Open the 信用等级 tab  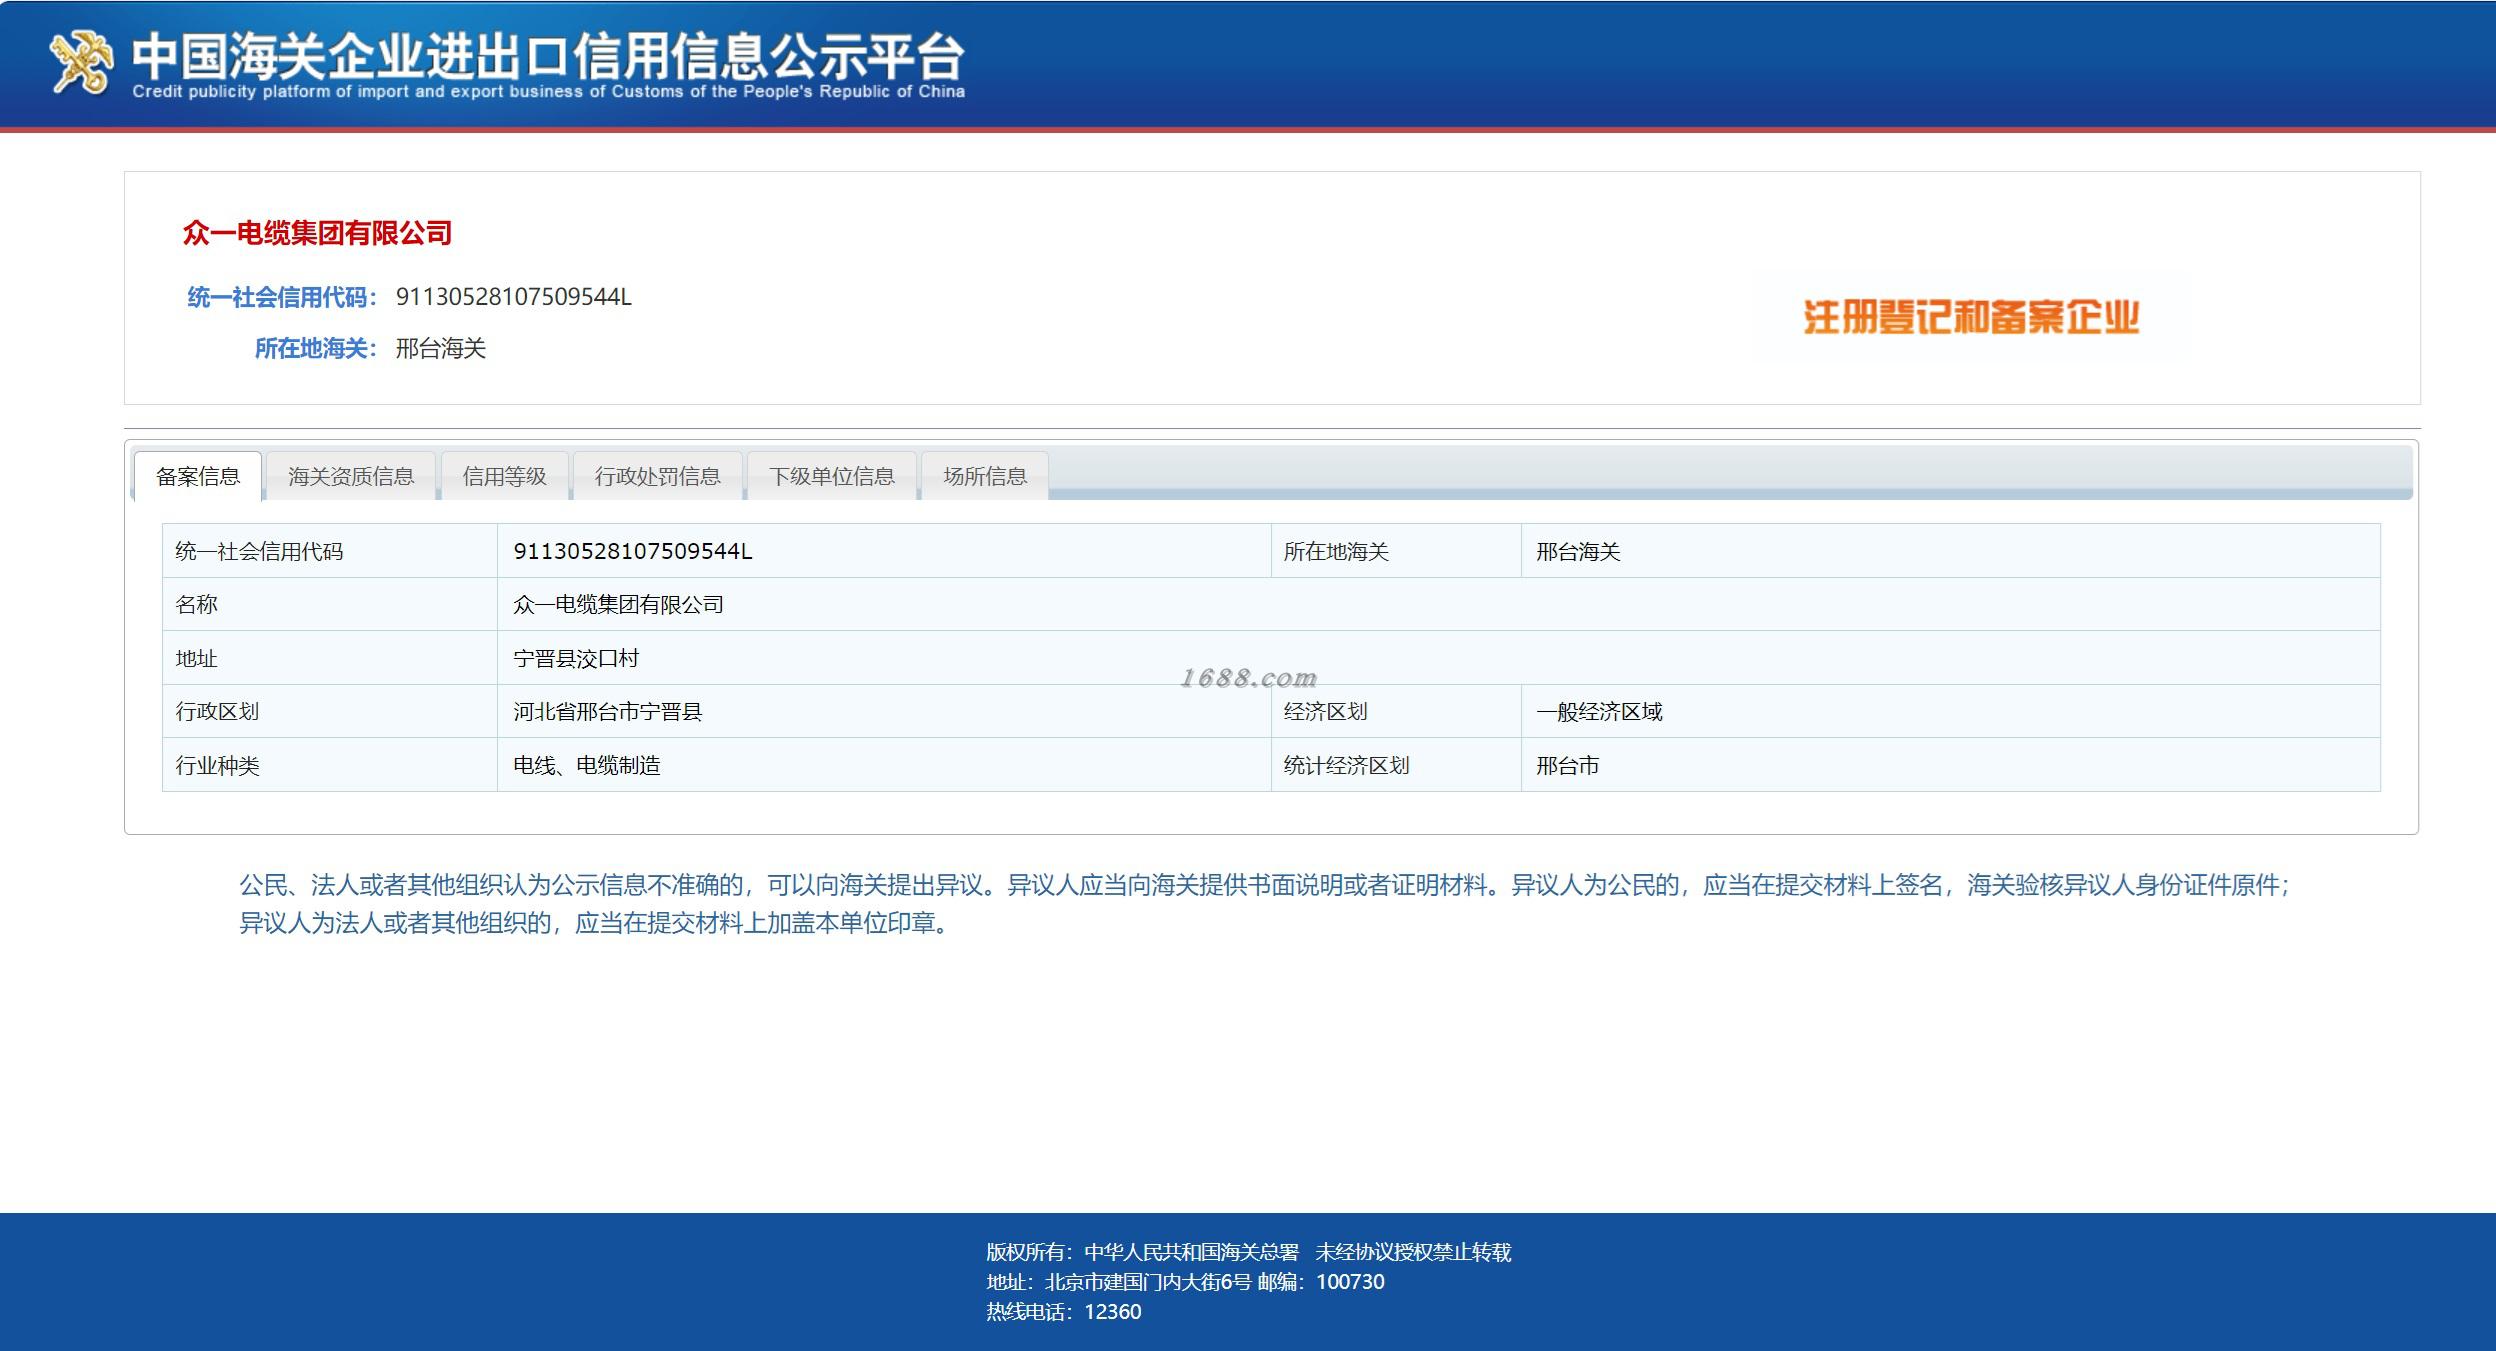point(504,476)
